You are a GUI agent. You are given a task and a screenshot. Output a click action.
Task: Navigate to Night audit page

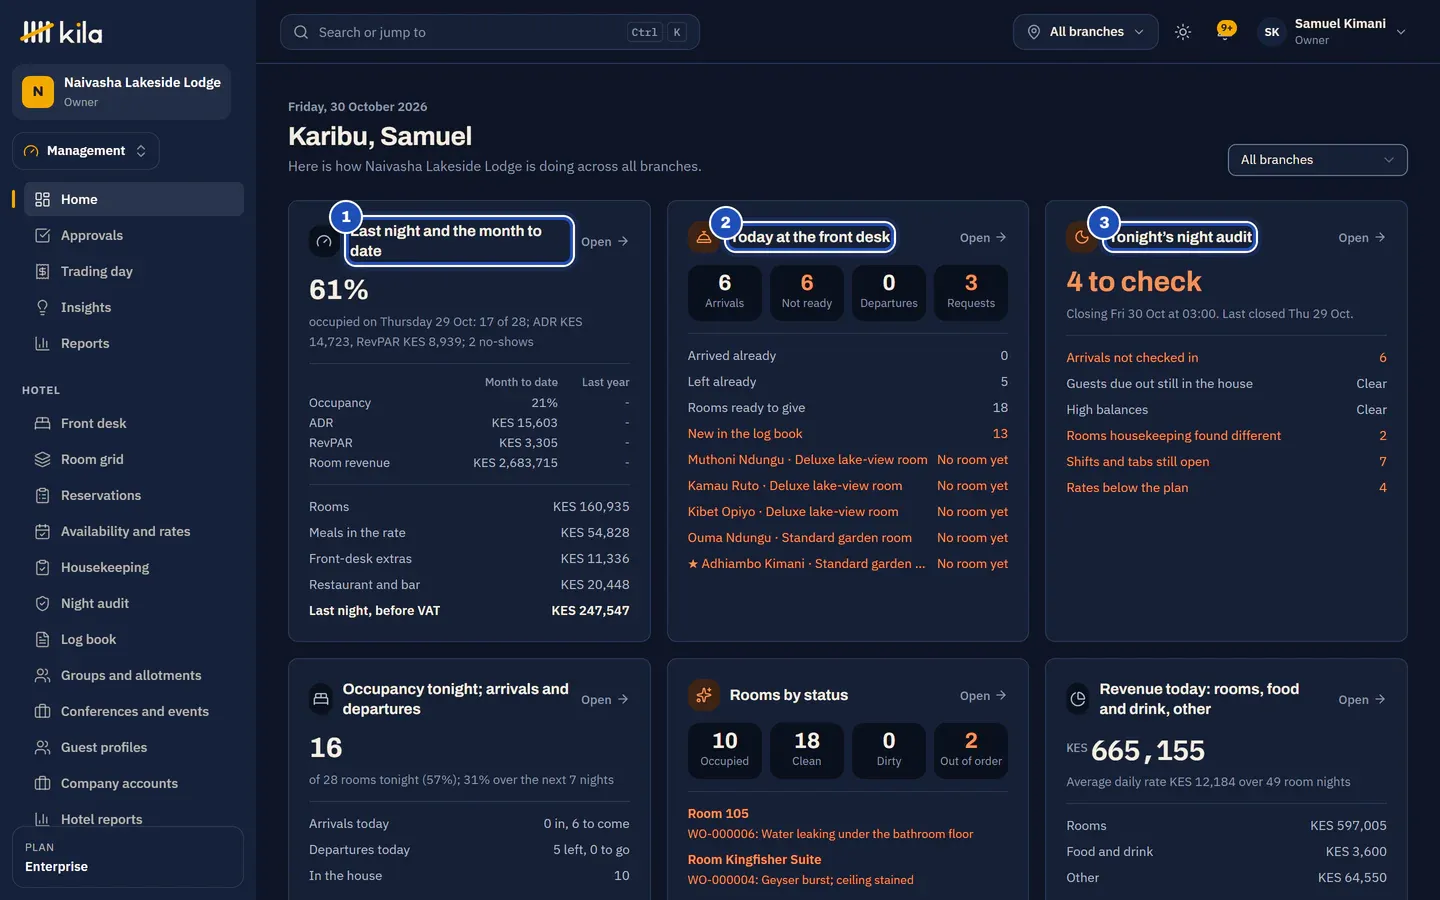[134, 603]
